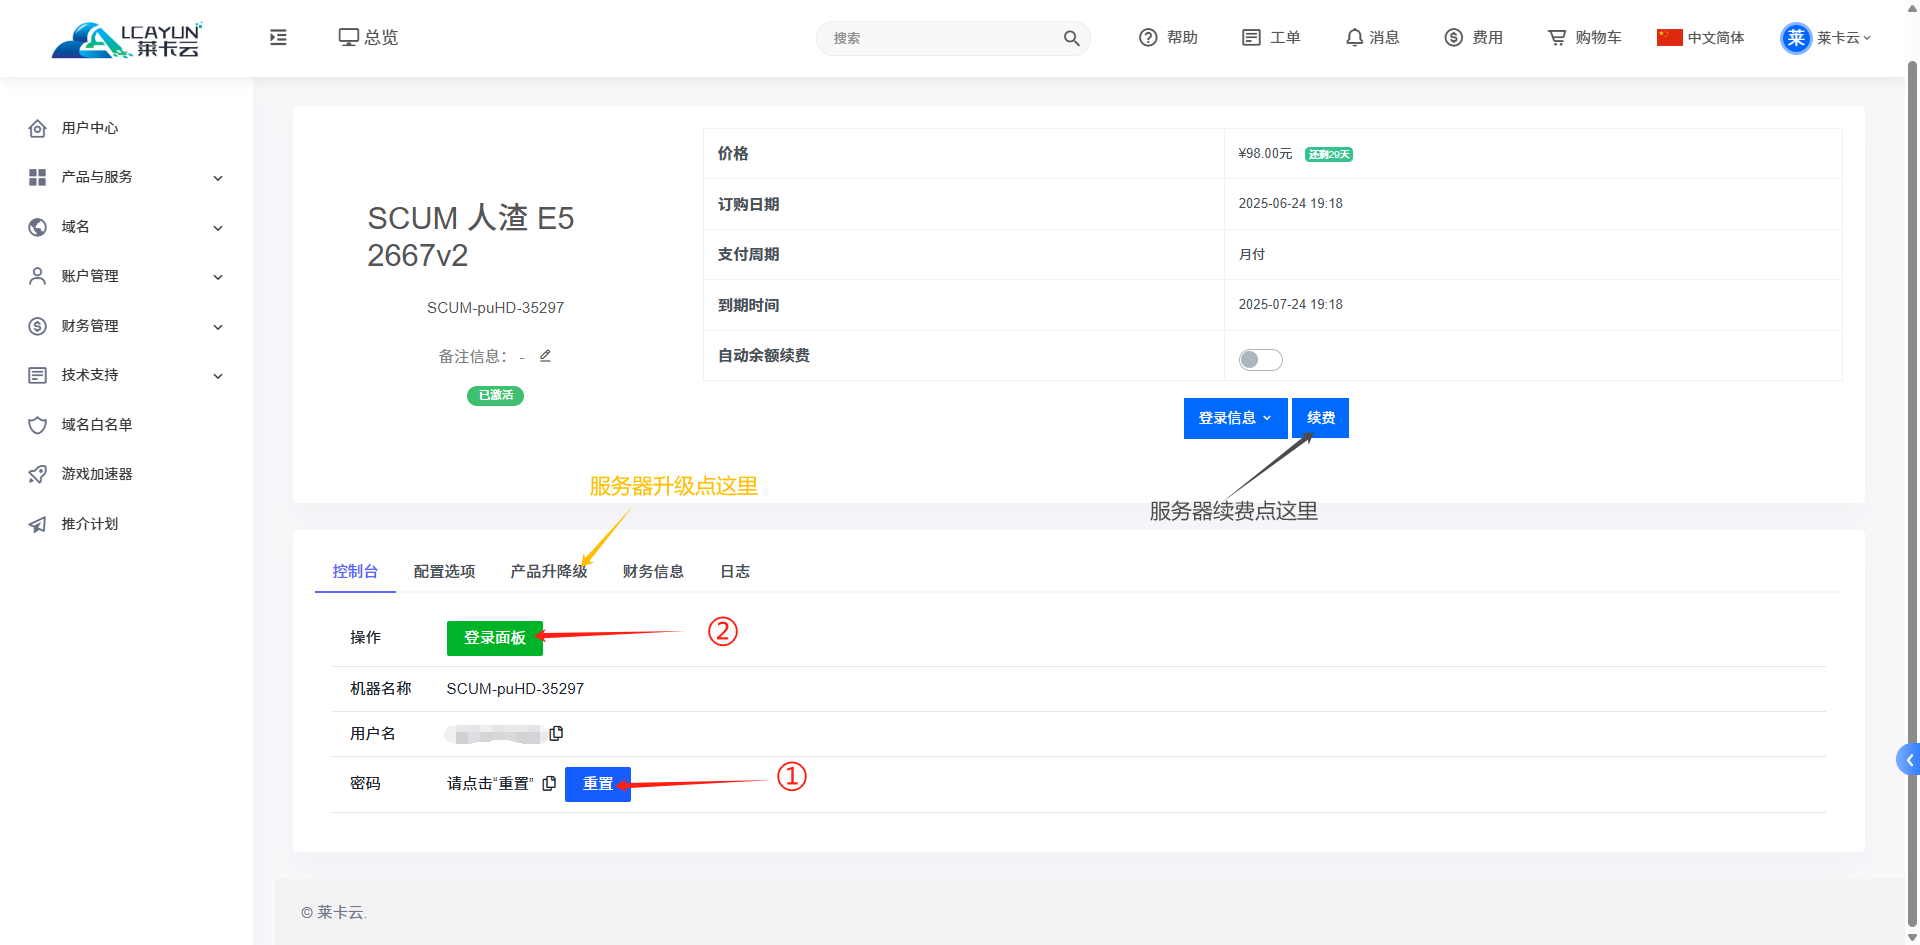Expand the 财务管理 submenu chevron
Viewport: 1920px width, 945px height.
pos(218,327)
